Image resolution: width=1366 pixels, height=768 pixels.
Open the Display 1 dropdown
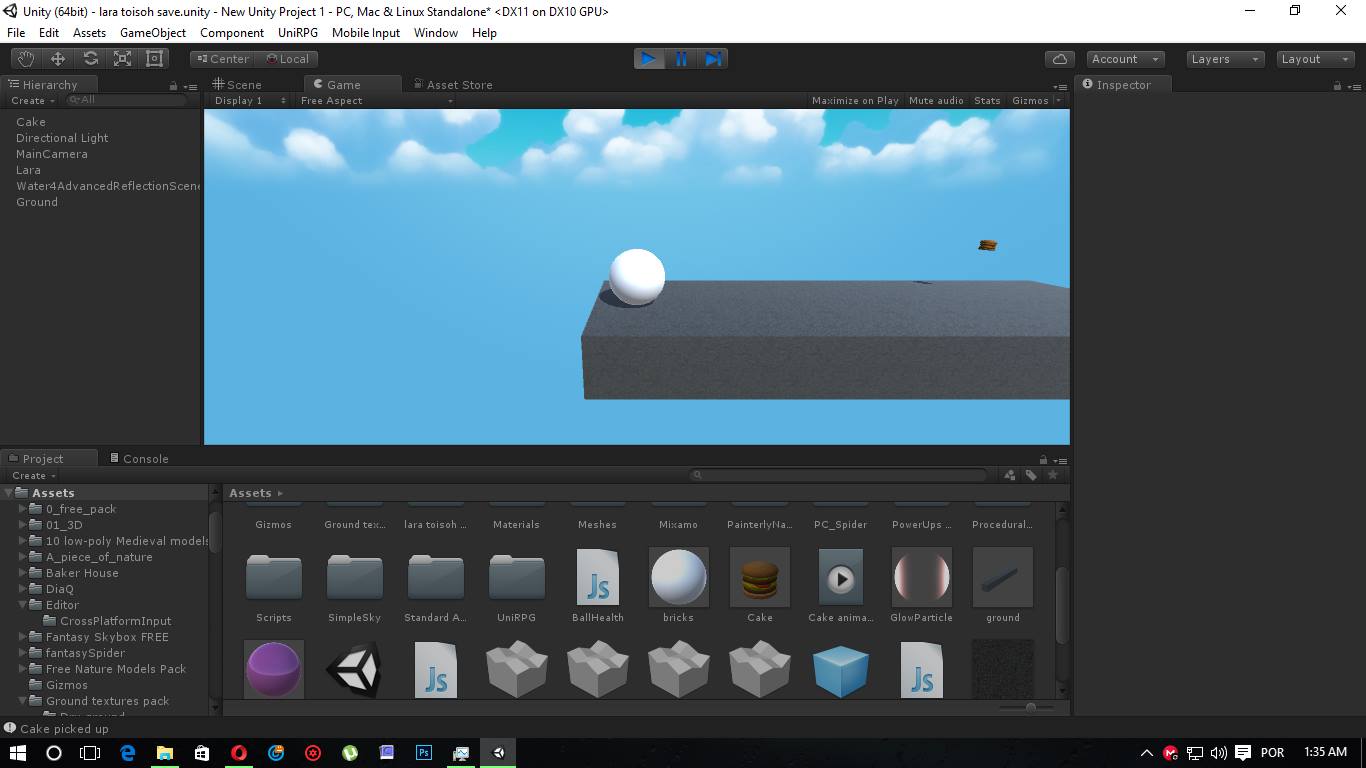pyautogui.click(x=249, y=100)
